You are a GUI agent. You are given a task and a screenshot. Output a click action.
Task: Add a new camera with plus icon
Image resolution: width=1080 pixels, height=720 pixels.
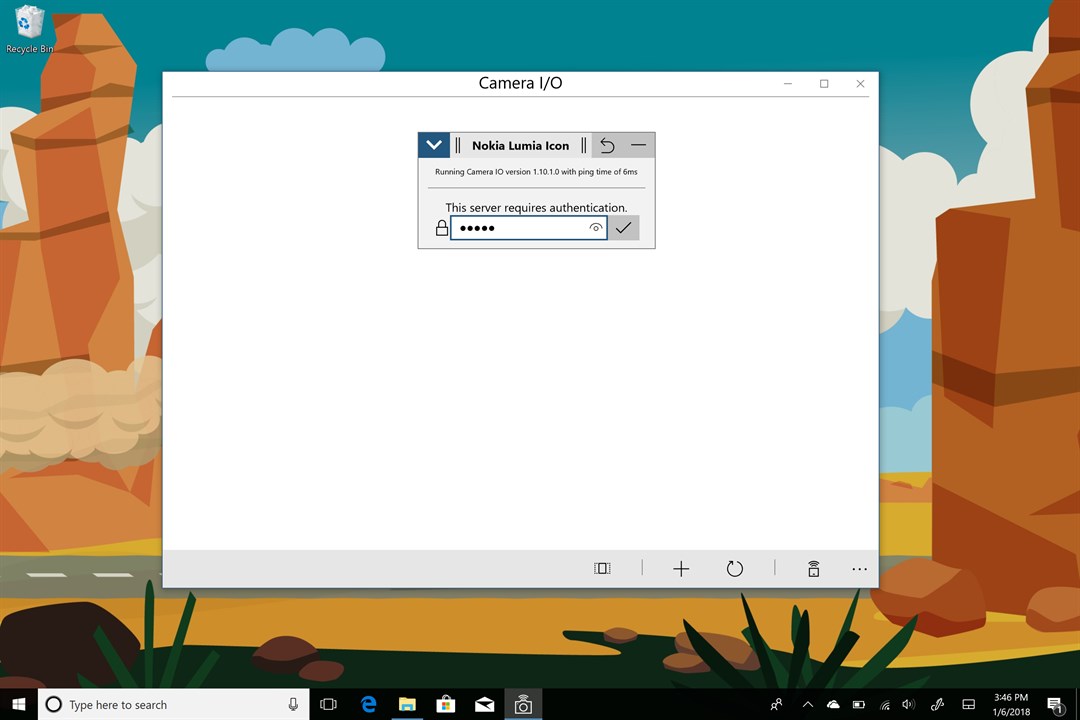(x=681, y=568)
